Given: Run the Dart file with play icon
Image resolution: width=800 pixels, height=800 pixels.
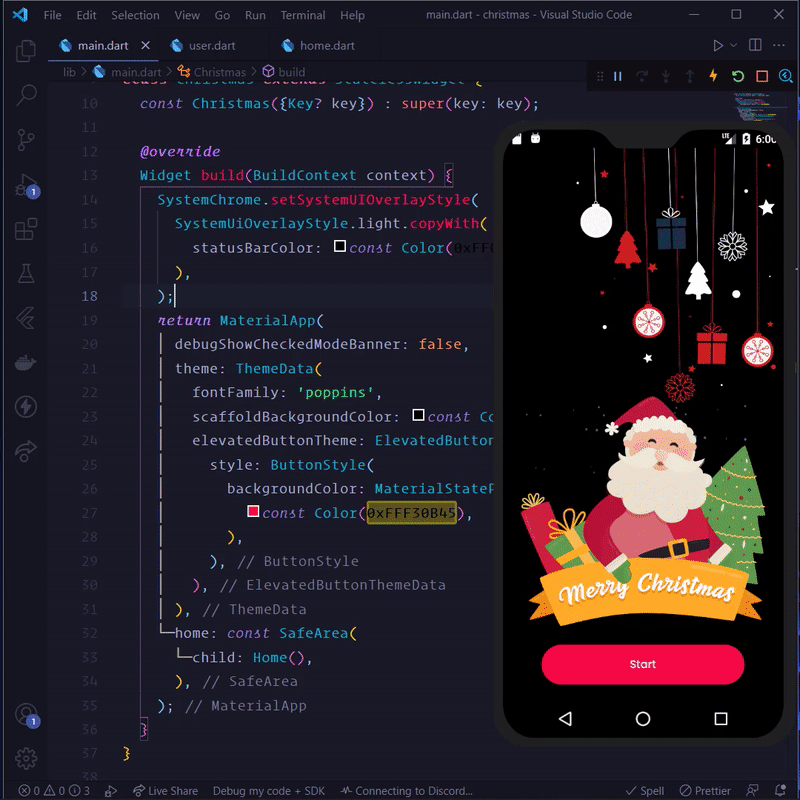Looking at the screenshot, I should pos(718,45).
